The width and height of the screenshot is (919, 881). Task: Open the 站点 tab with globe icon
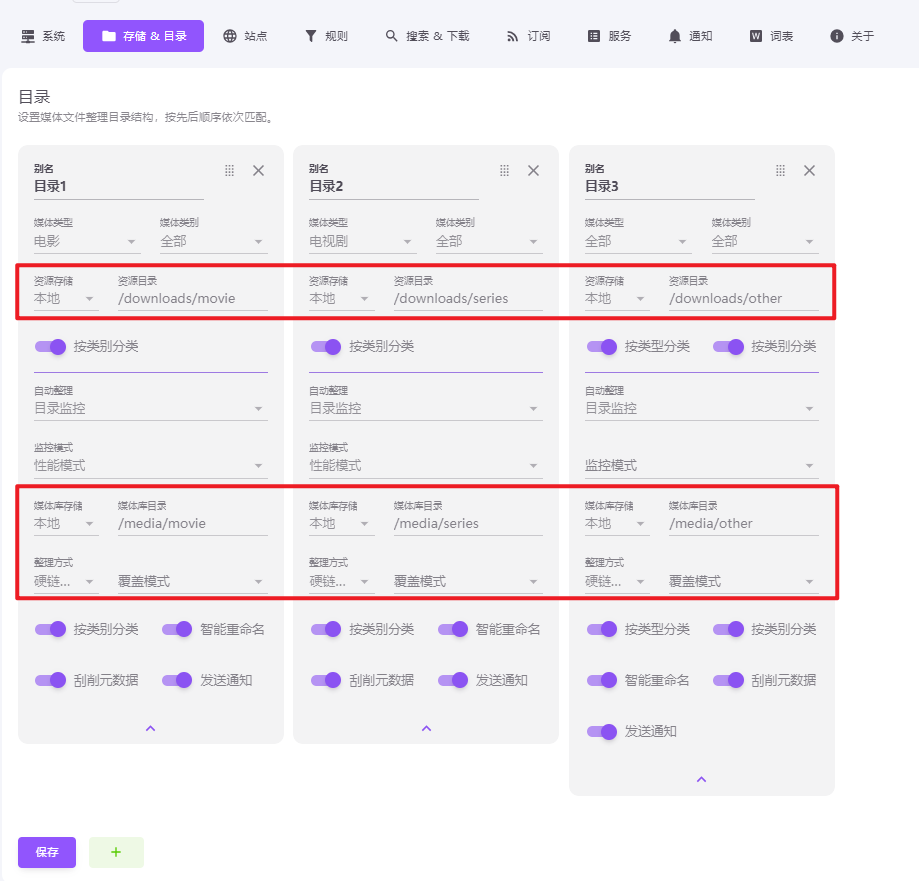coord(245,36)
